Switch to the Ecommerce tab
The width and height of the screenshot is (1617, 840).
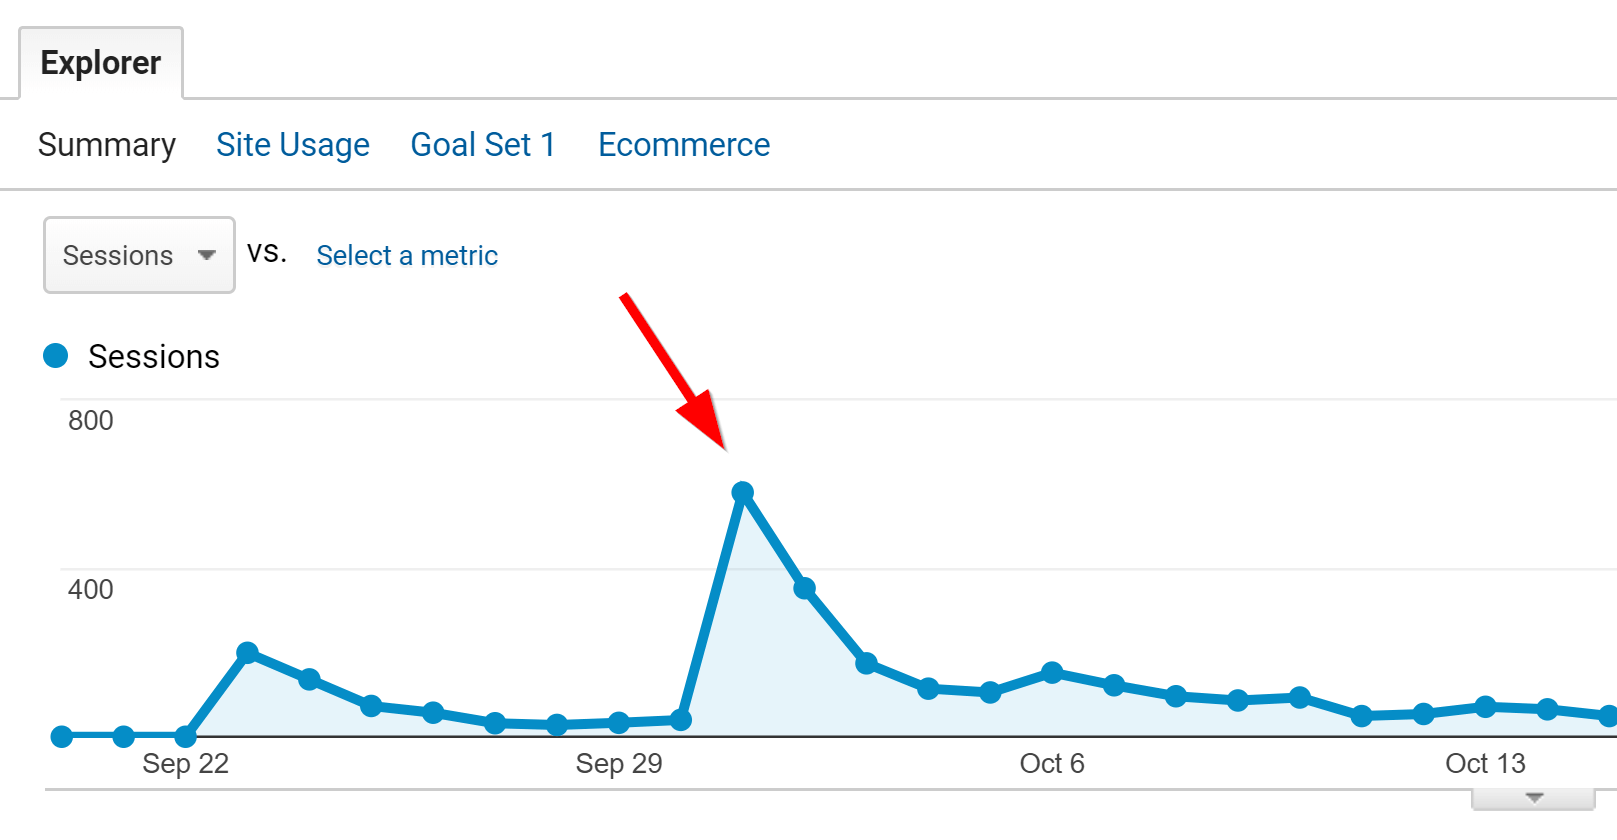click(x=684, y=144)
